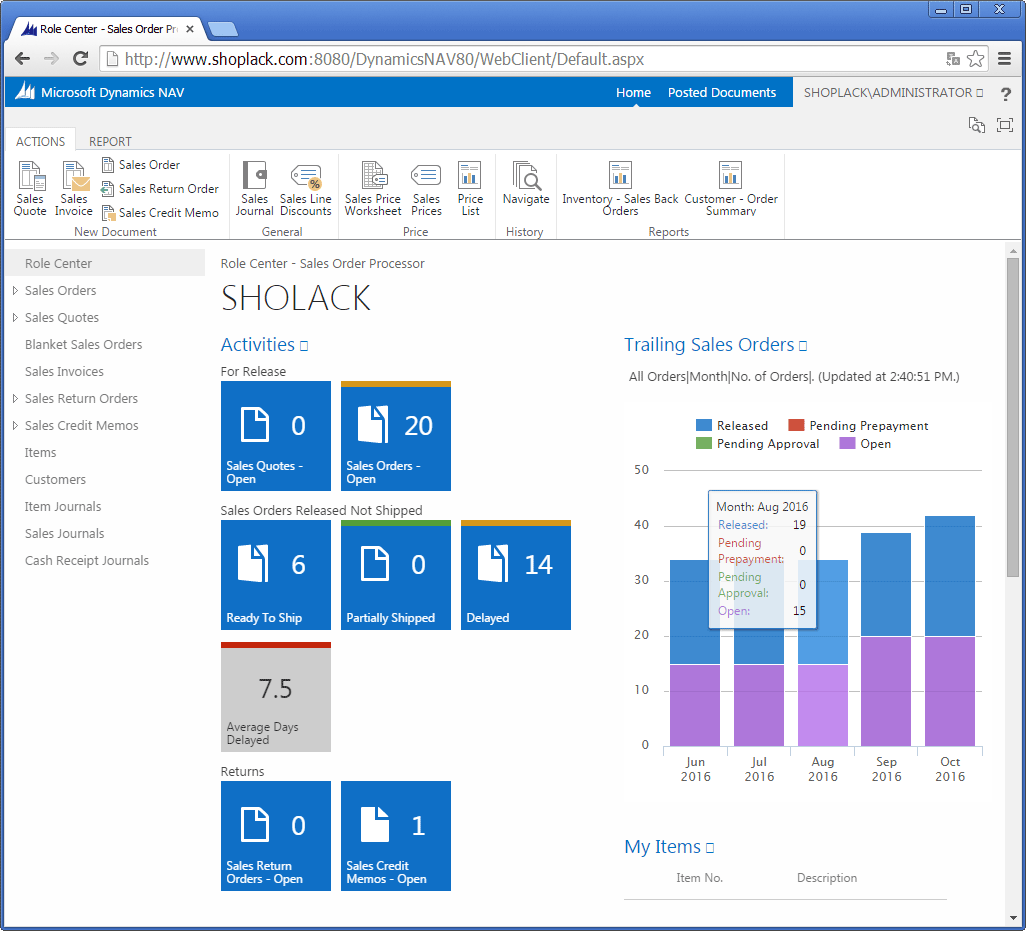This screenshot has height=931, width=1026.
Task: Open Blanket Sales Orders list
Action: point(83,344)
